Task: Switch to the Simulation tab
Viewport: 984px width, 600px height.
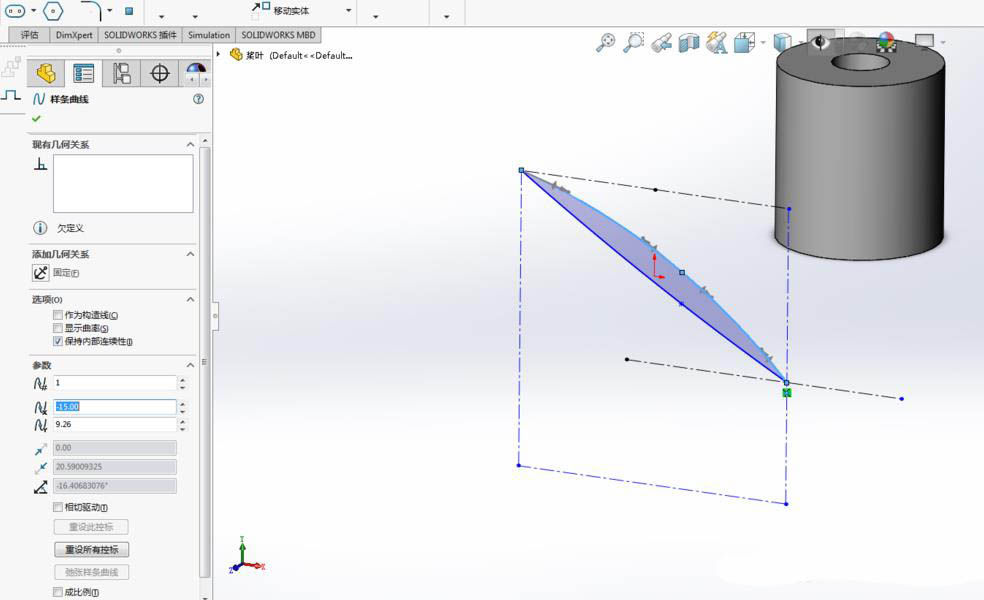Action: [x=208, y=34]
